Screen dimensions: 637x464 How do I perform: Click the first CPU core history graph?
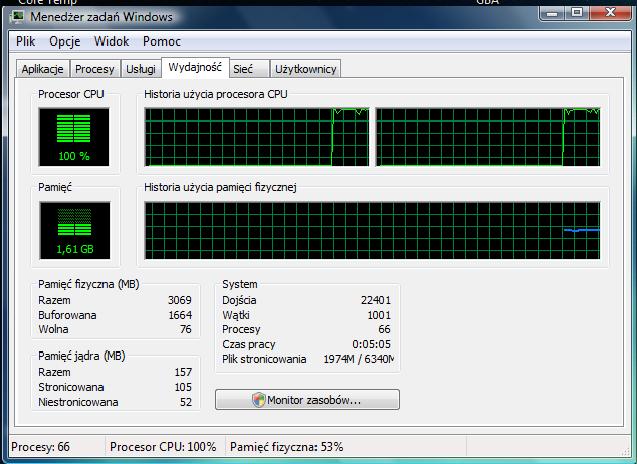(257, 137)
